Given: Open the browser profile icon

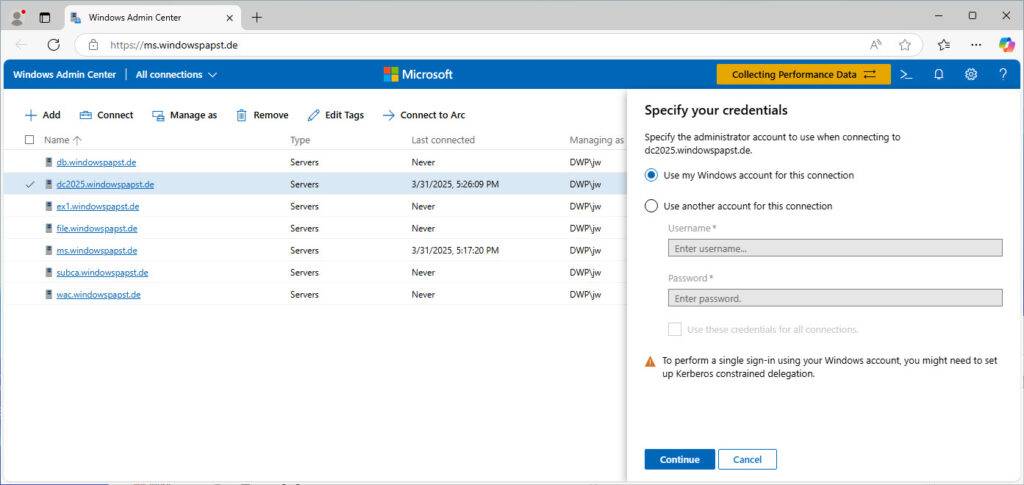Looking at the screenshot, I should click(x=18, y=18).
